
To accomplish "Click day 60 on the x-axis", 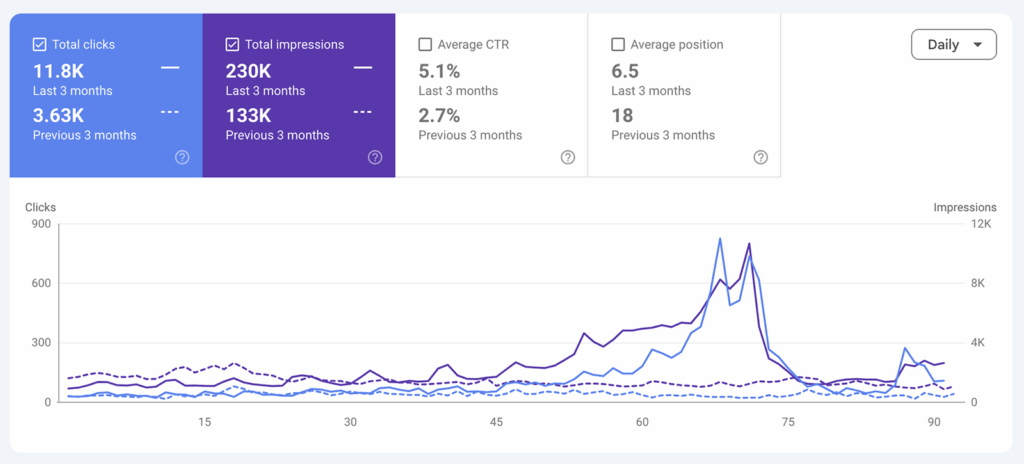I will point(642,422).
